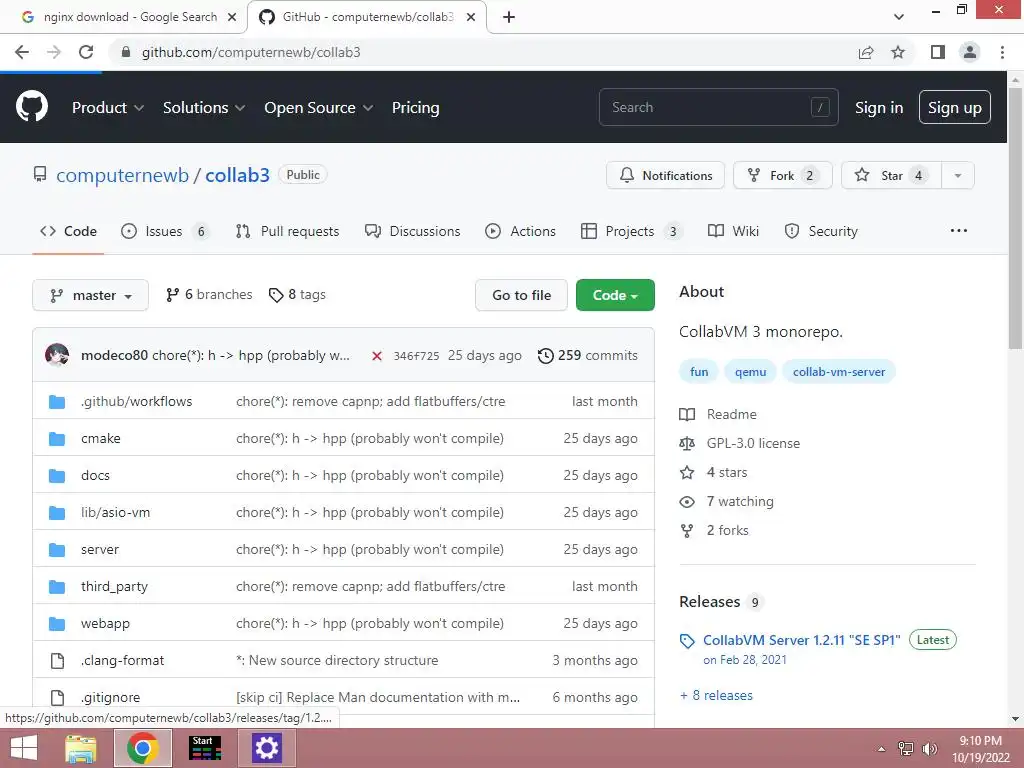Screen dimensions: 1024x768
Task: Select the Actions tab
Action: pos(520,231)
